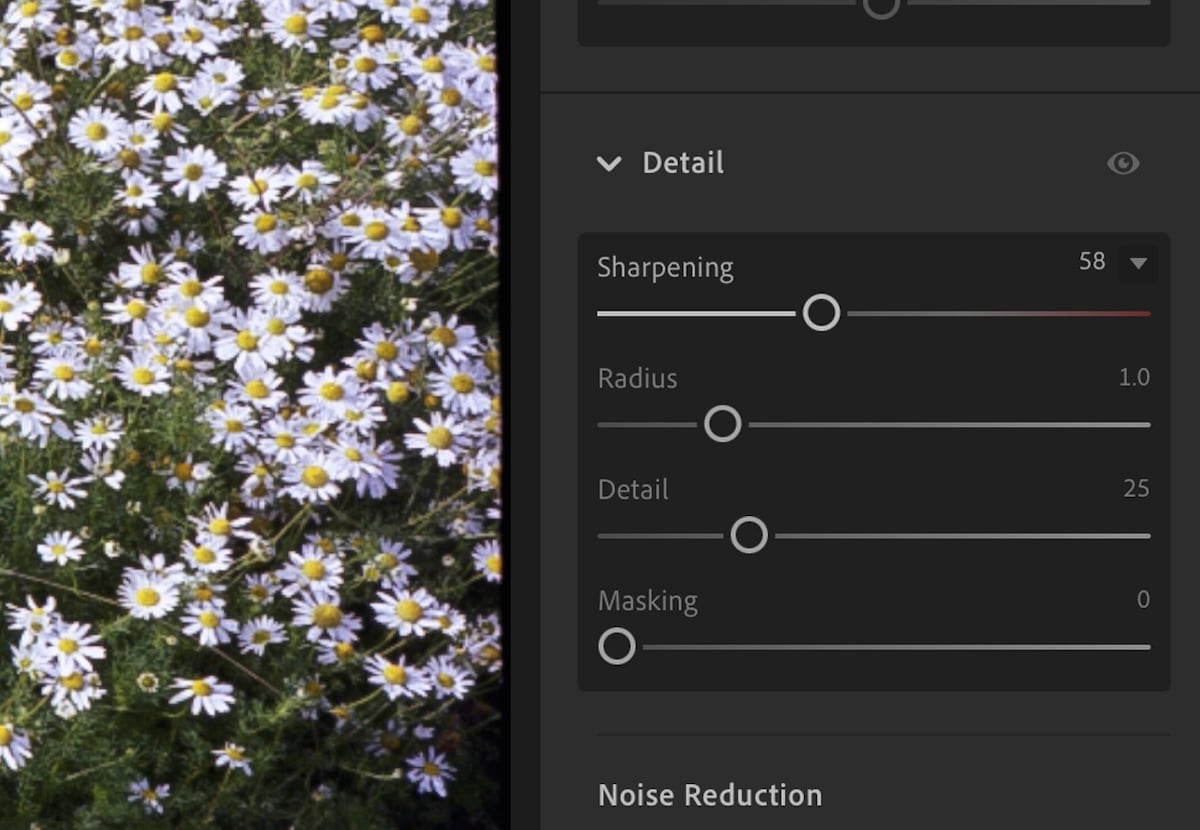1200x830 pixels.
Task: Collapse the Detail section chevron
Action: [609, 164]
